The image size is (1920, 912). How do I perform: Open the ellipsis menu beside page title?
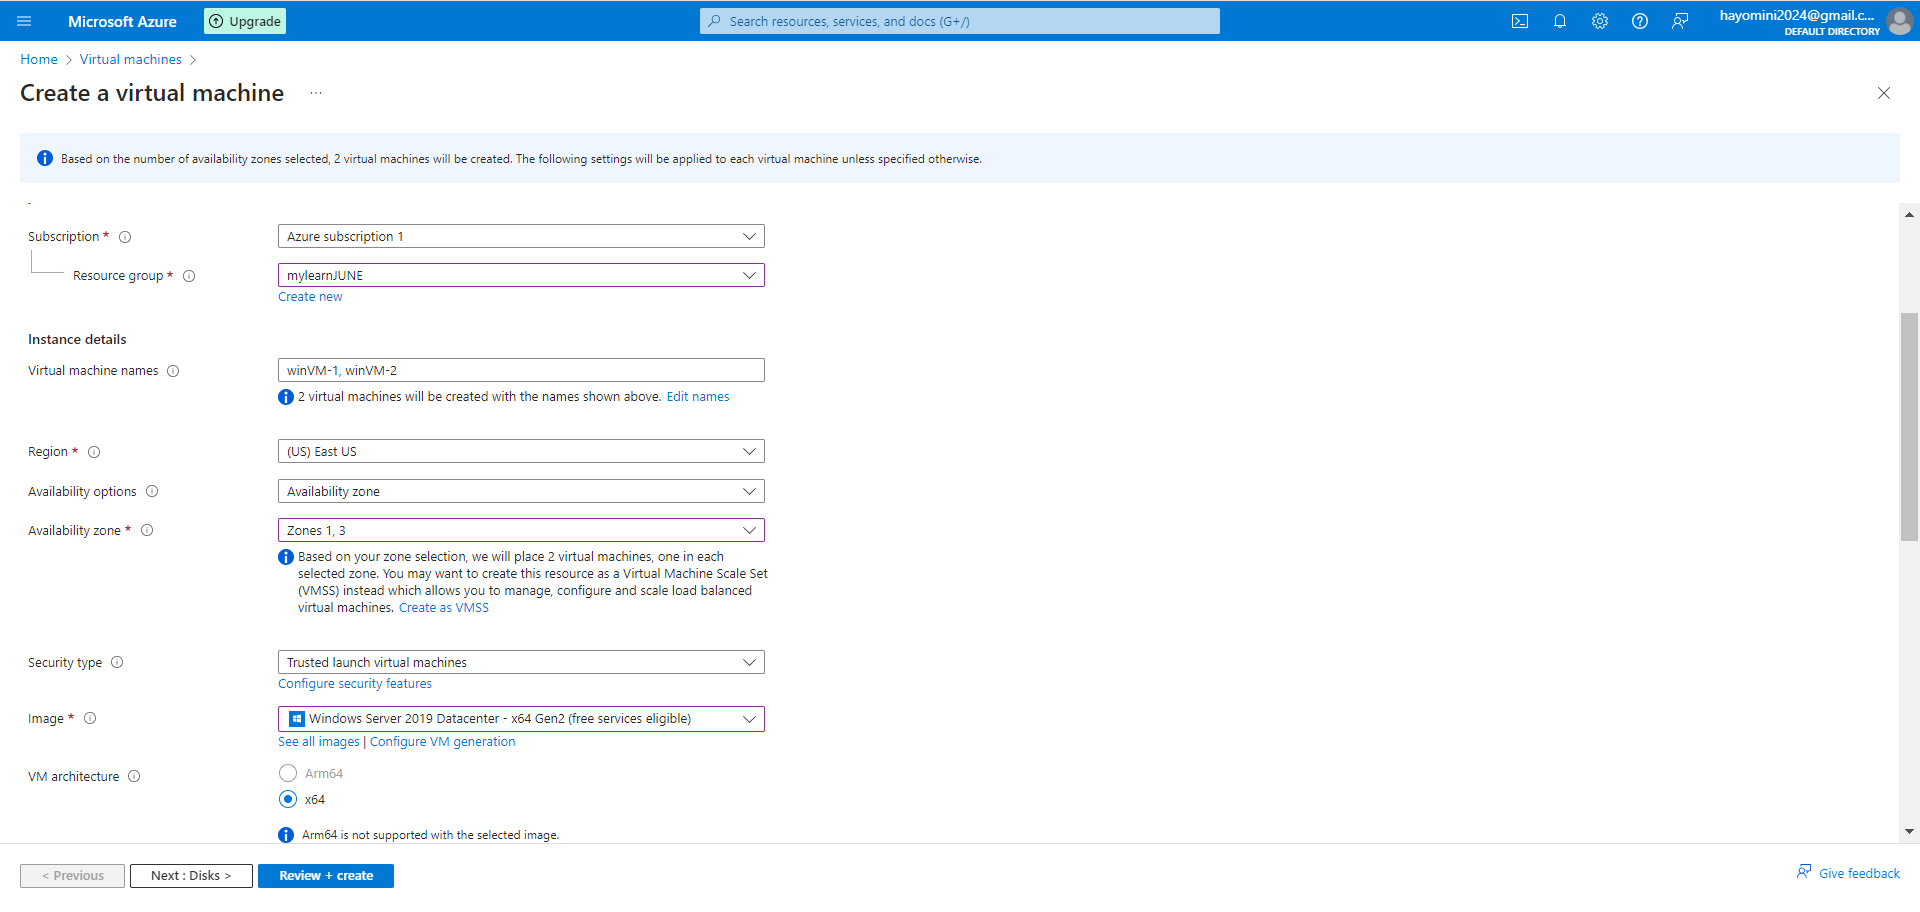pos(316,93)
